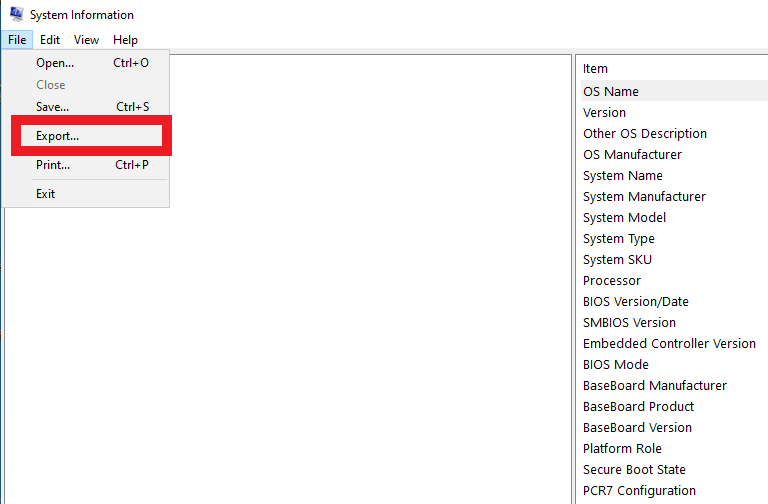
Task: Click the System Information app icon
Action: tap(16, 14)
